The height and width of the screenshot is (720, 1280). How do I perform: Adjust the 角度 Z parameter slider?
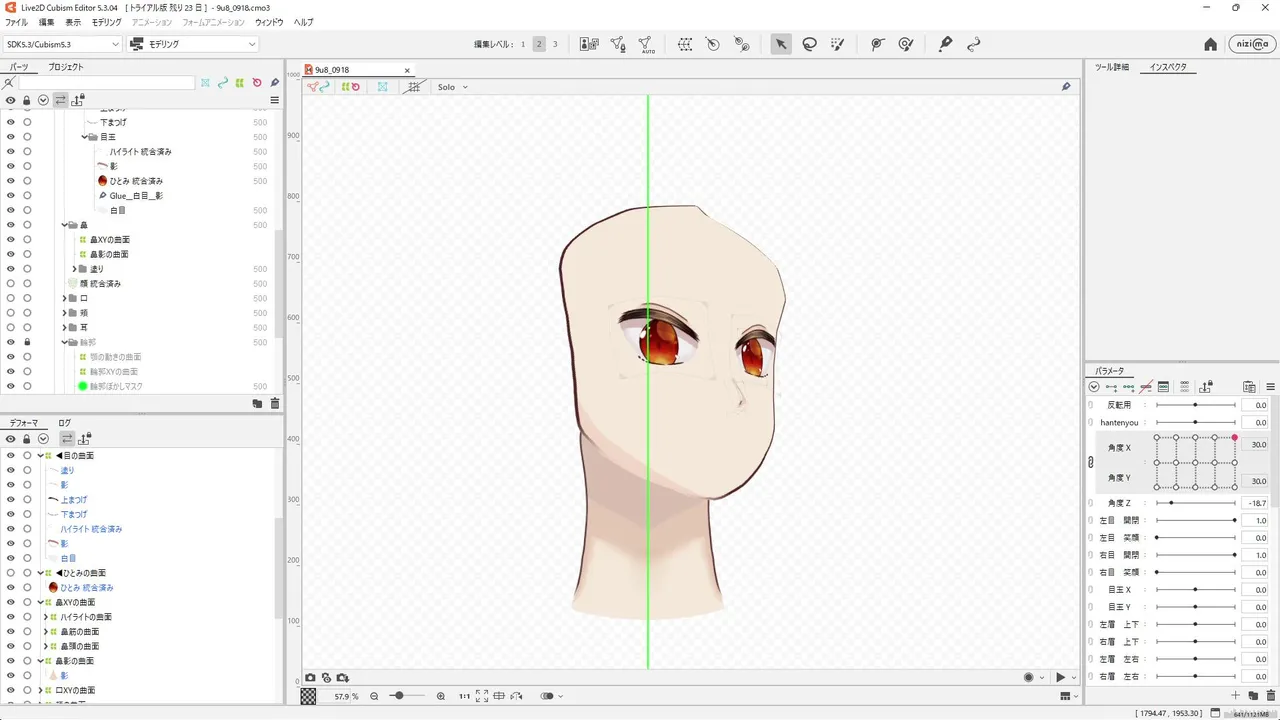[x=1196, y=503]
